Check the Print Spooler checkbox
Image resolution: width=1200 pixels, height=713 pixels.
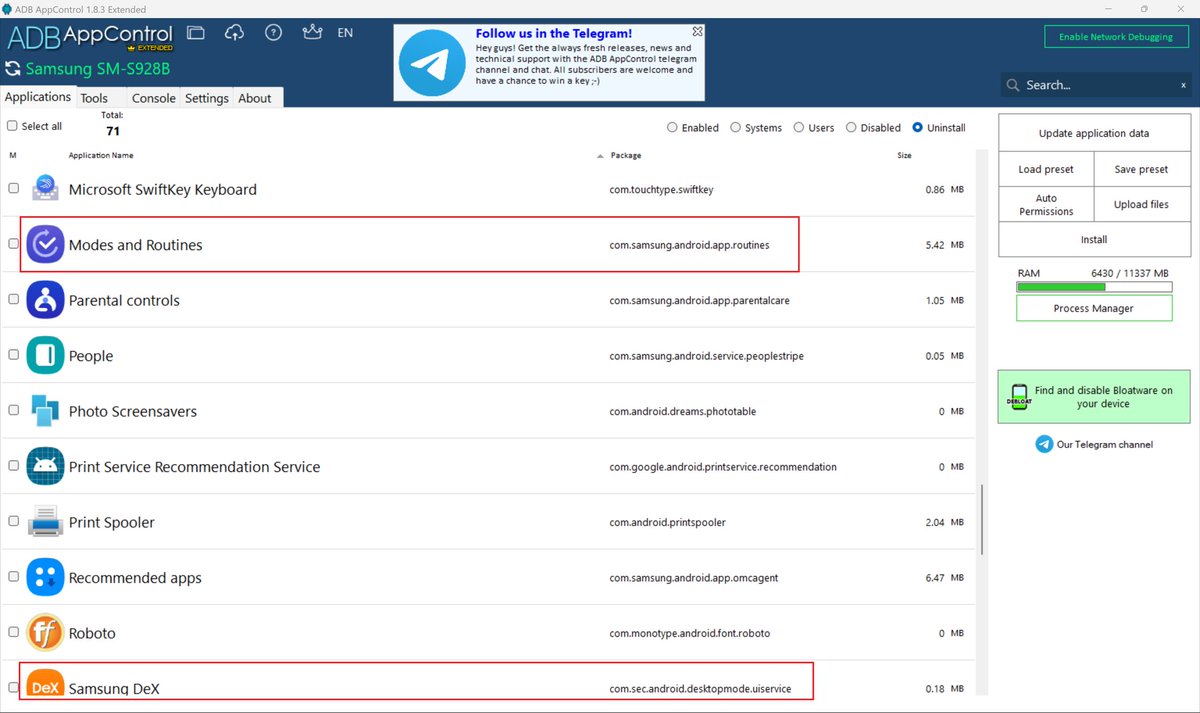click(x=14, y=521)
